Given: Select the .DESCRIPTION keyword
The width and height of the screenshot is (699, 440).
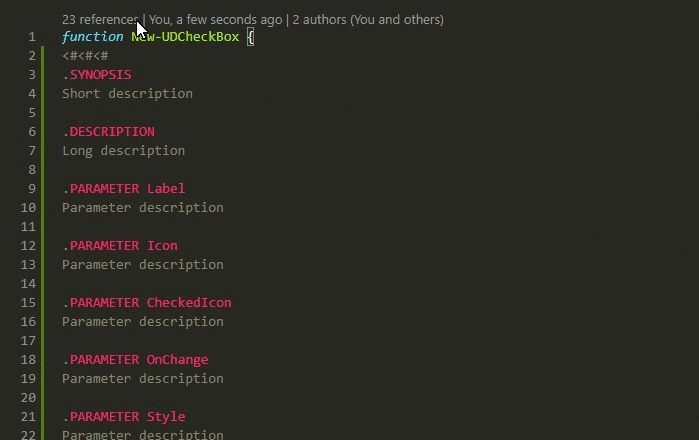Looking at the screenshot, I should 108,132.
